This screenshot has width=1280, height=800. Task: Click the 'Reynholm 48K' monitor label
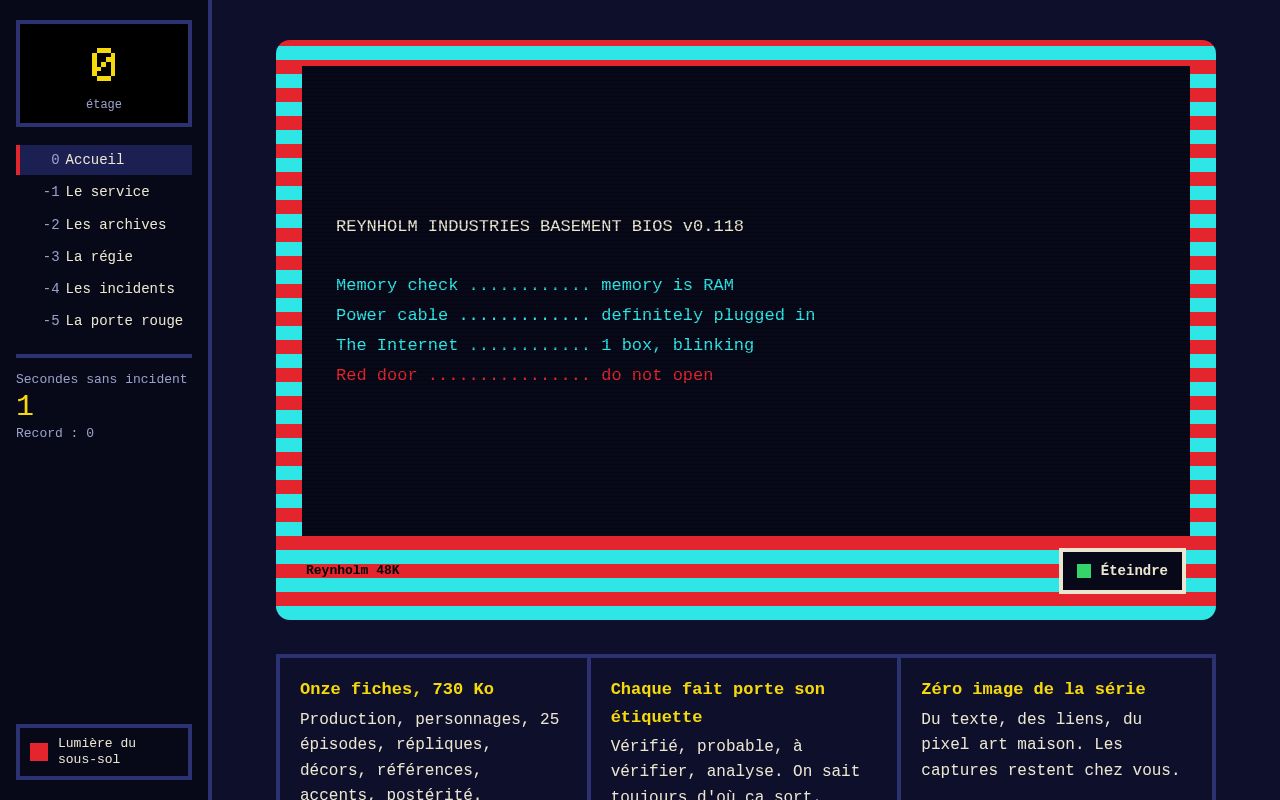point(353,571)
